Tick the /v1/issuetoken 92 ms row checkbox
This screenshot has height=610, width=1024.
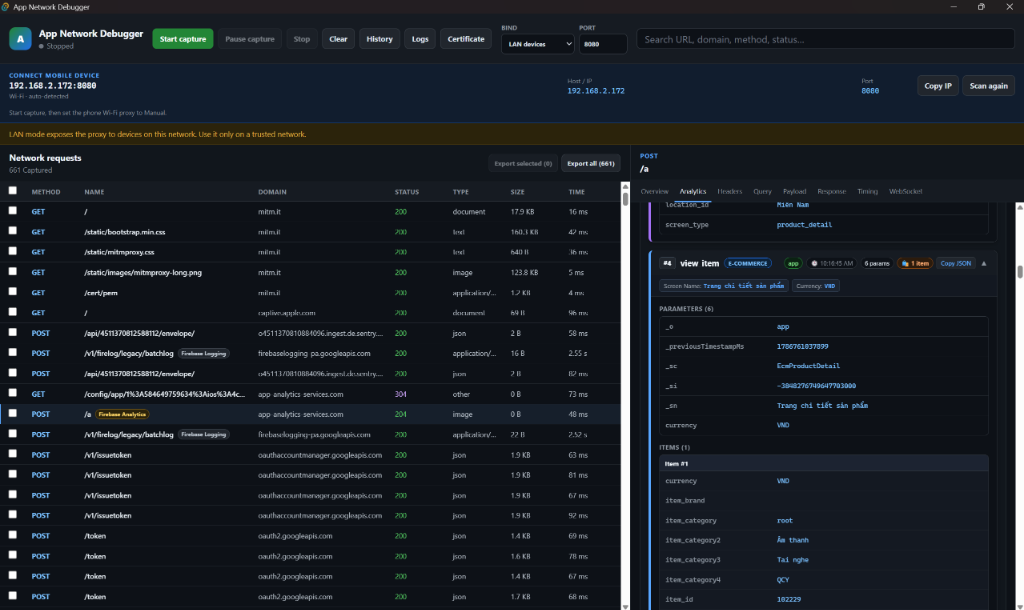[12, 515]
